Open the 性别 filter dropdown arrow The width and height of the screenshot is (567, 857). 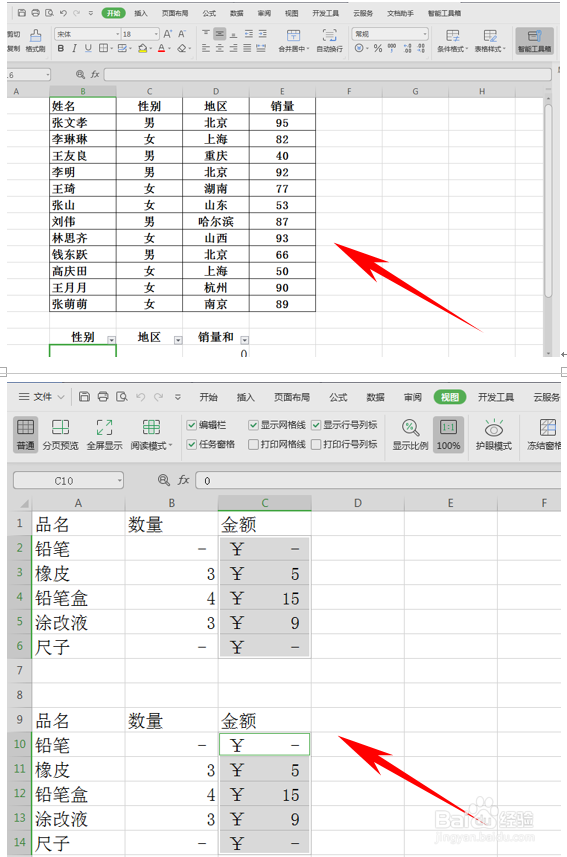[x=112, y=340]
